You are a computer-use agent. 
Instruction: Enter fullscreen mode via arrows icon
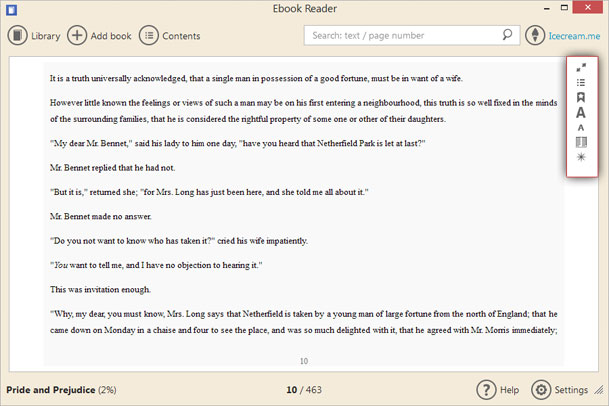pos(581,68)
